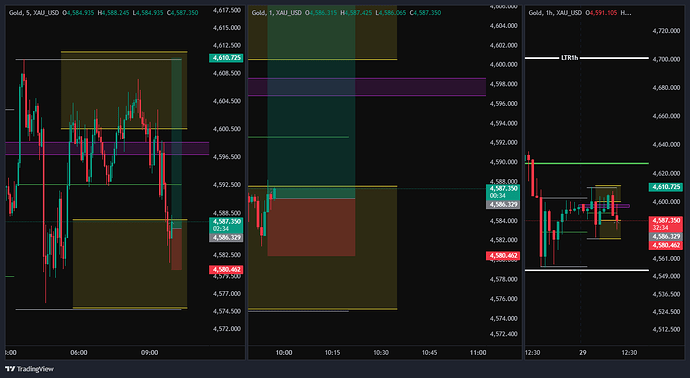
Task: Click the C4,587.350 close value in 5-minute pane
Action: coord(183,13)
